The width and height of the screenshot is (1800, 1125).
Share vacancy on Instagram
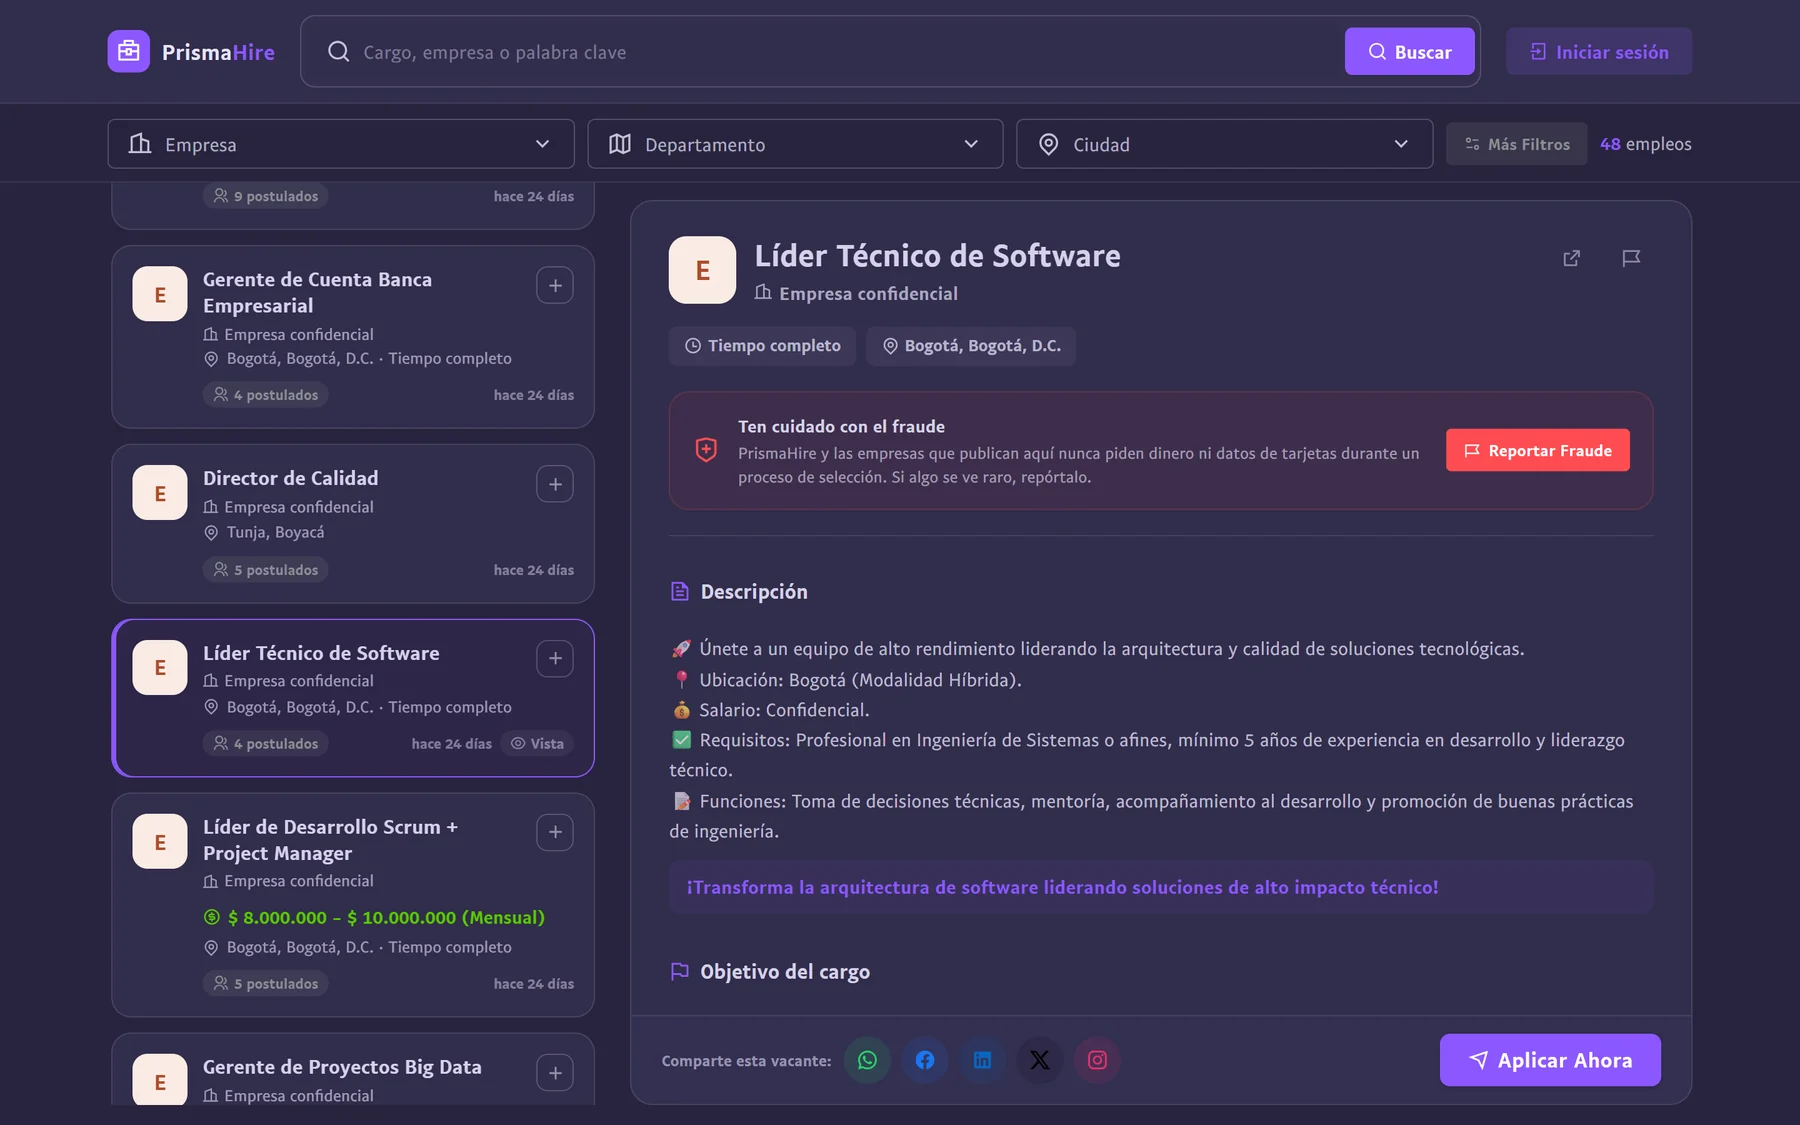coord(1097,1060)
